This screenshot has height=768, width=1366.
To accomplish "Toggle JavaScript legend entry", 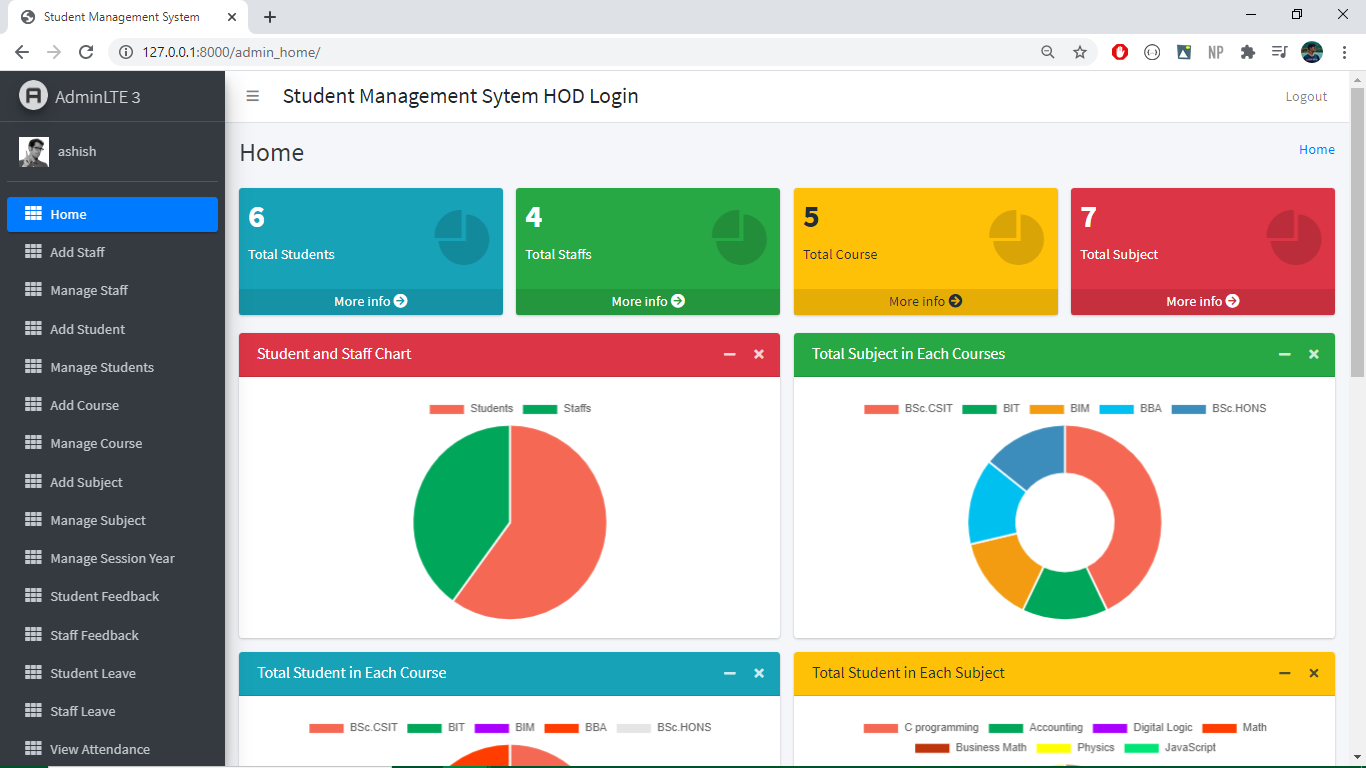I will click(1170, 747).
